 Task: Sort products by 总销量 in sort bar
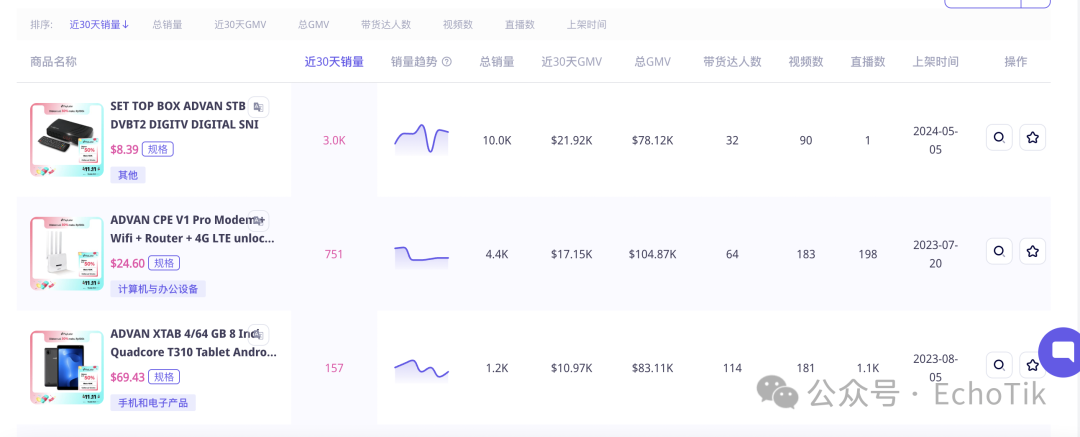tap(167, 24)
